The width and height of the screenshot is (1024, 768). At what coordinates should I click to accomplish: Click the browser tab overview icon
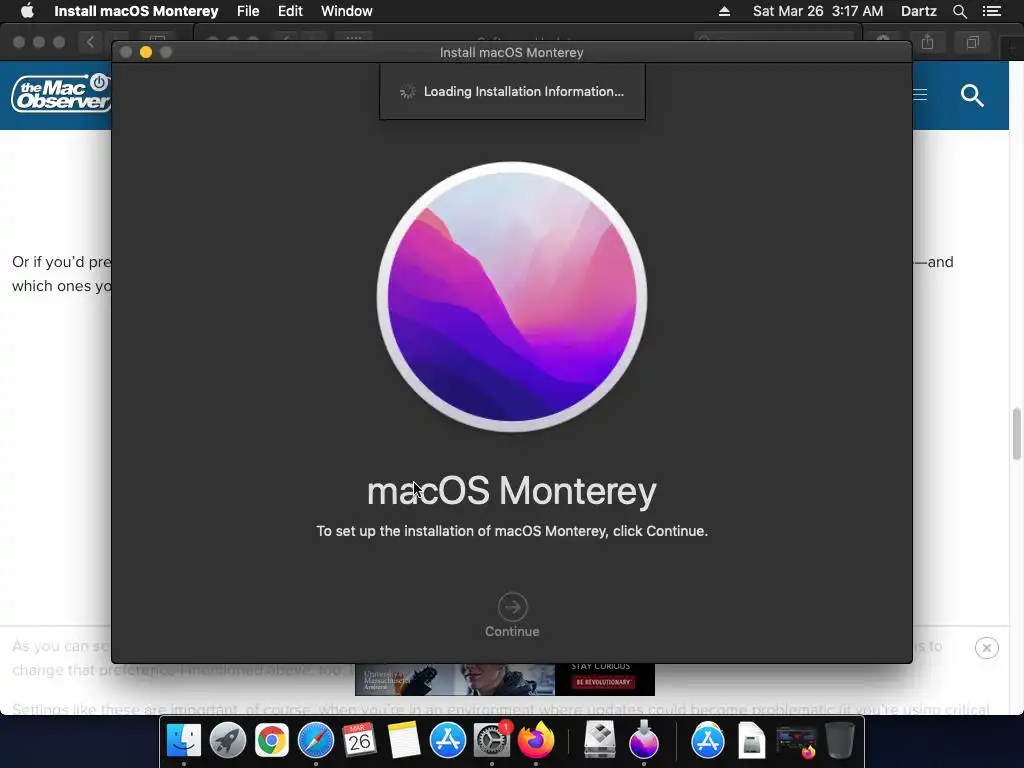(x=972, y=42)
